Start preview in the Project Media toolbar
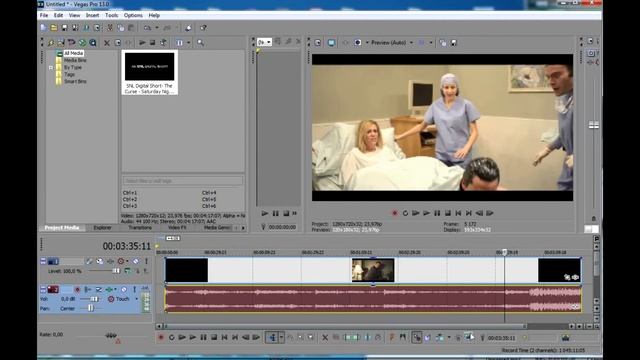The image size is (640, 360). pyautogui.click(x=142, y=42)
